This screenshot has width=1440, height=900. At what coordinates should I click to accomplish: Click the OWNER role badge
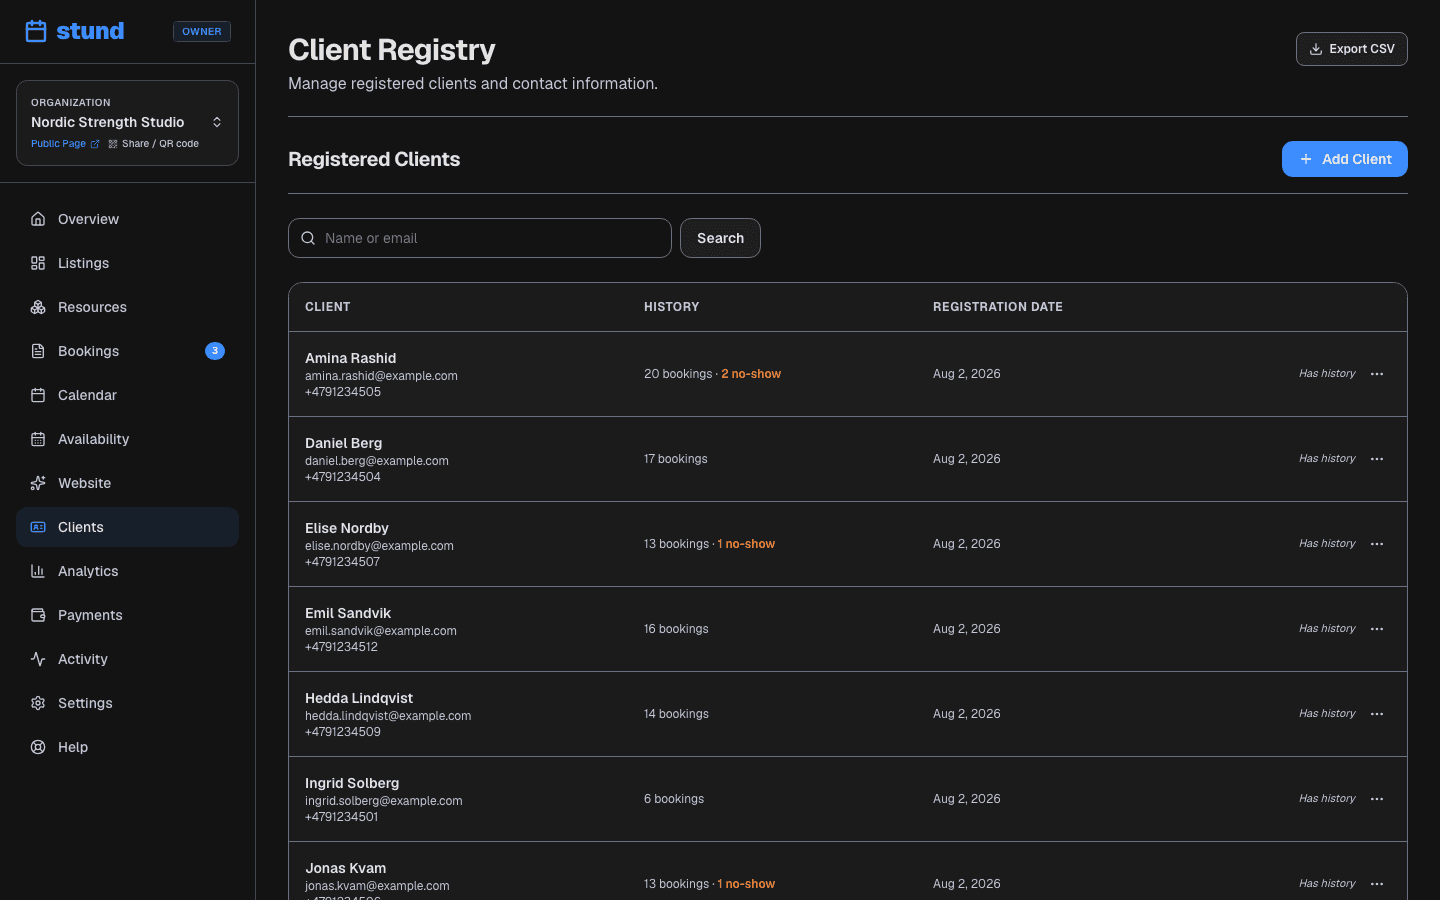click(x=202, y=32)
